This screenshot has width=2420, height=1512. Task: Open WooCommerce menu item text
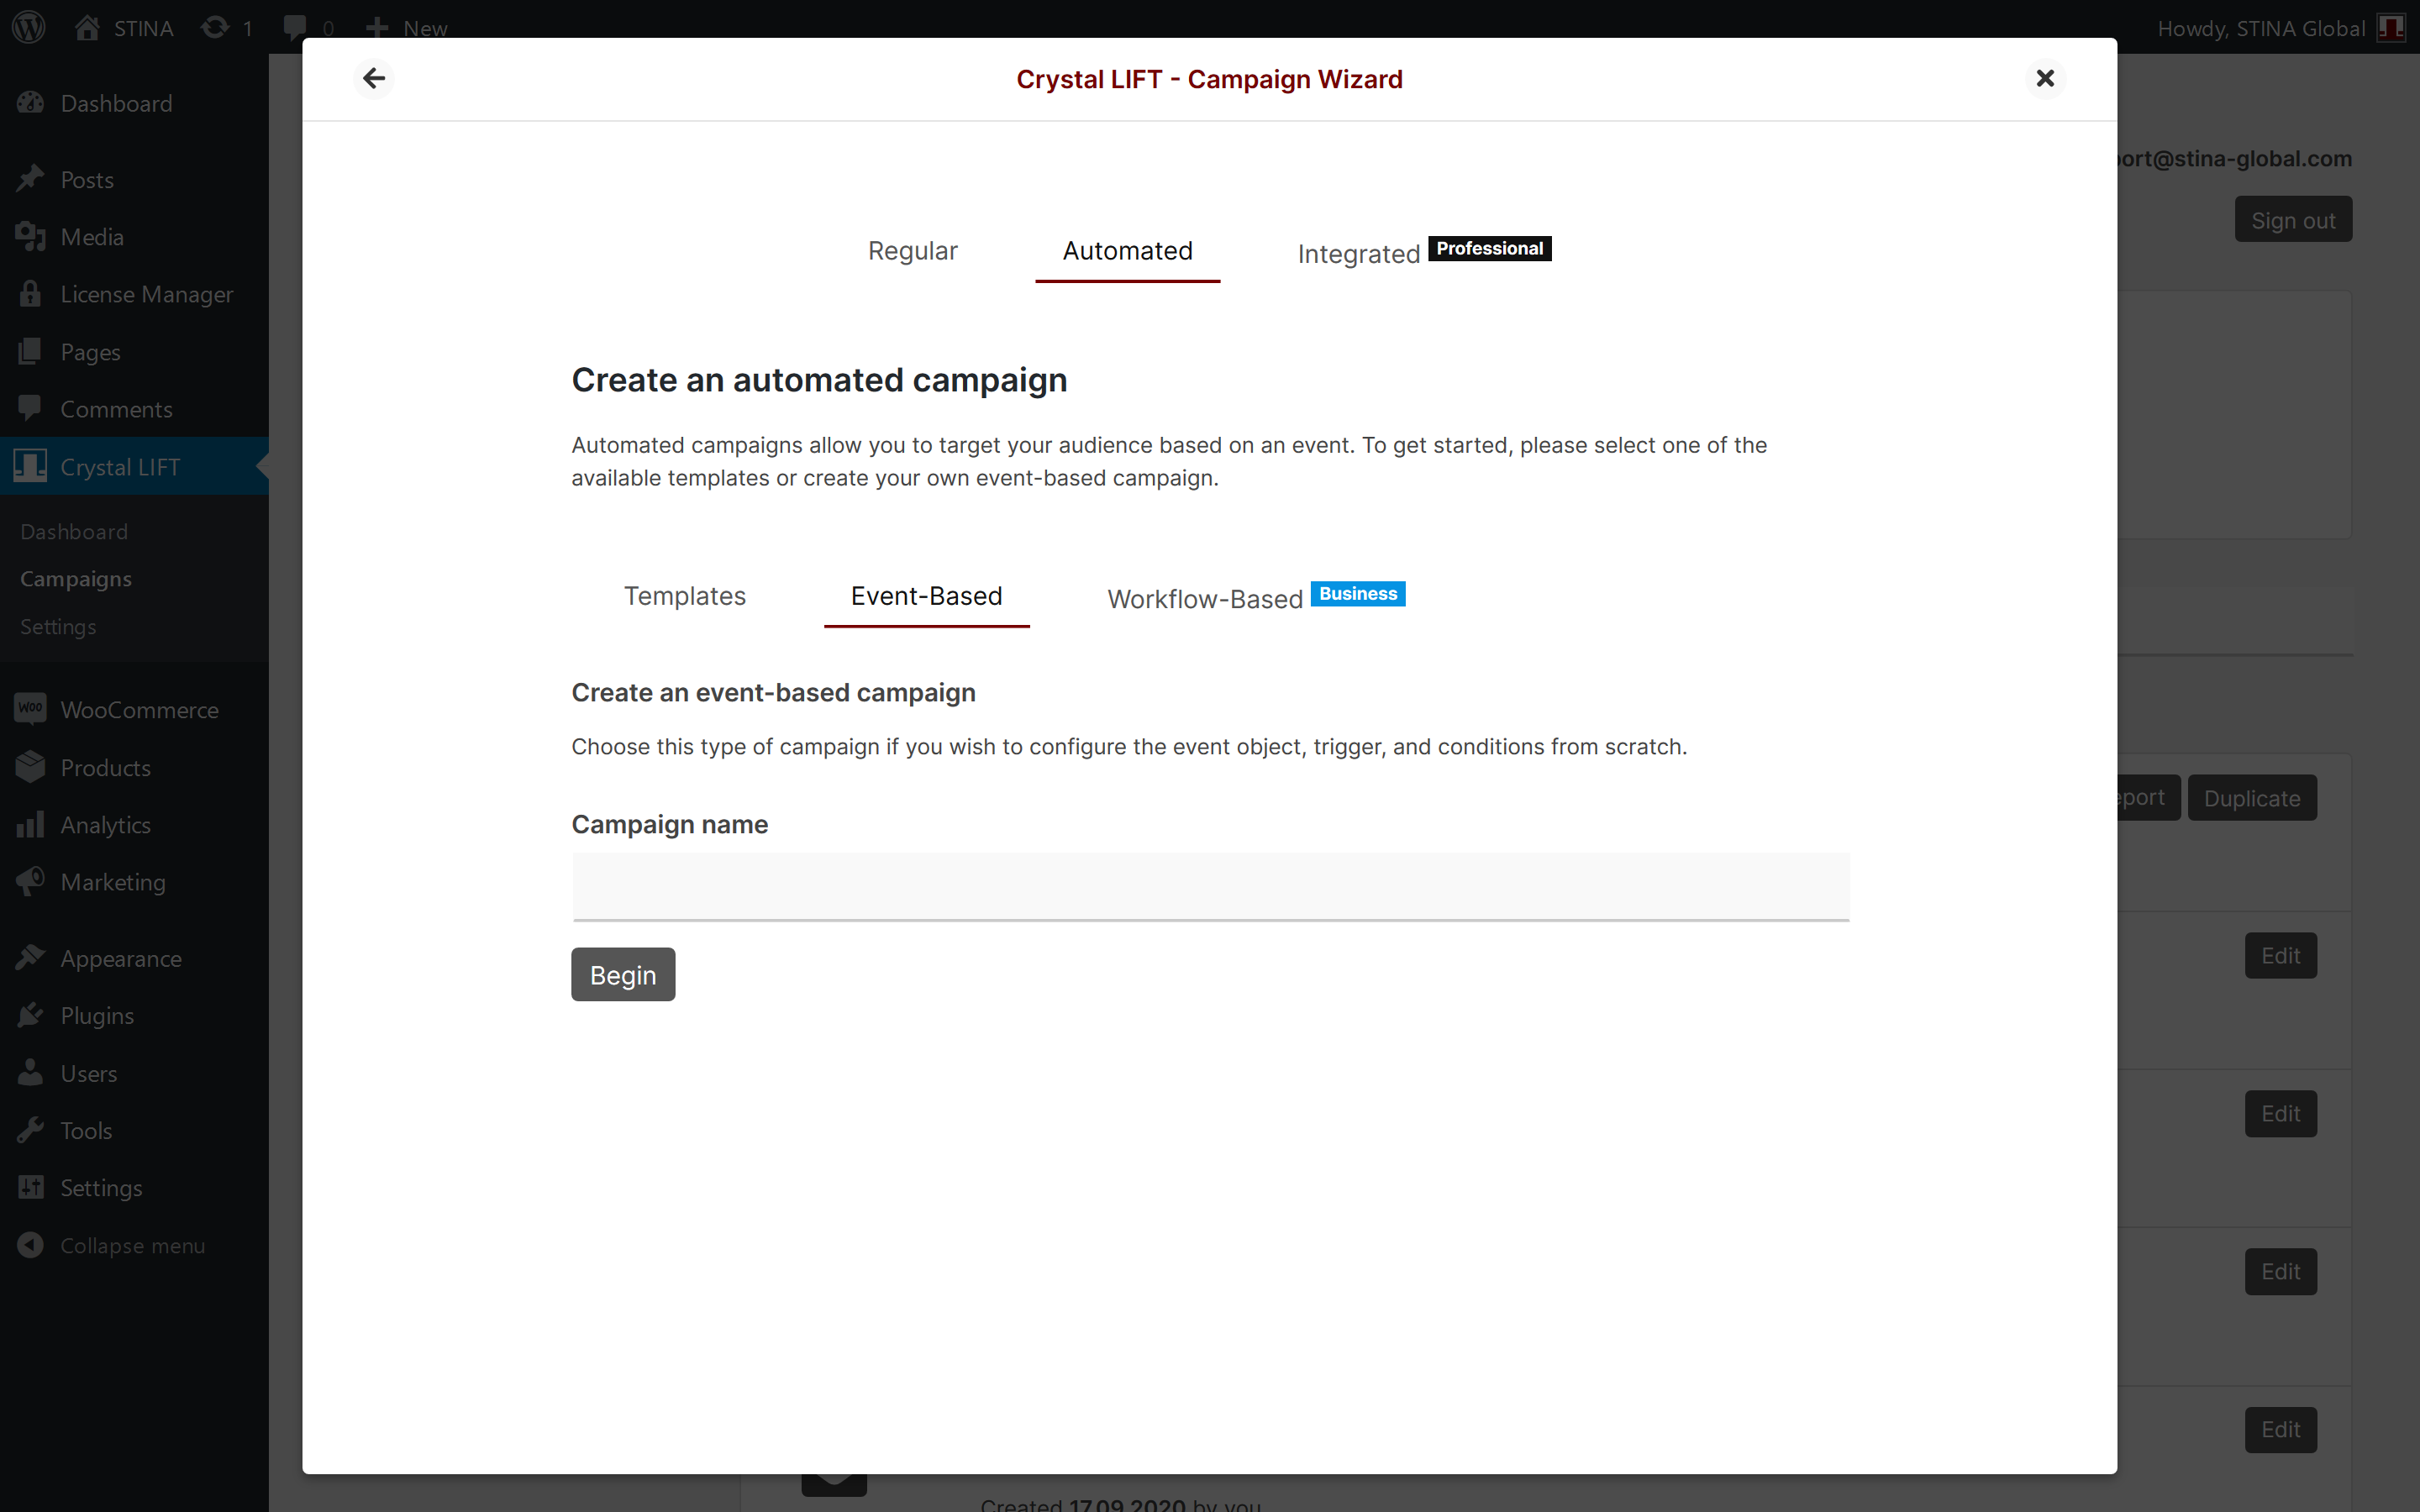click(139, 709)
